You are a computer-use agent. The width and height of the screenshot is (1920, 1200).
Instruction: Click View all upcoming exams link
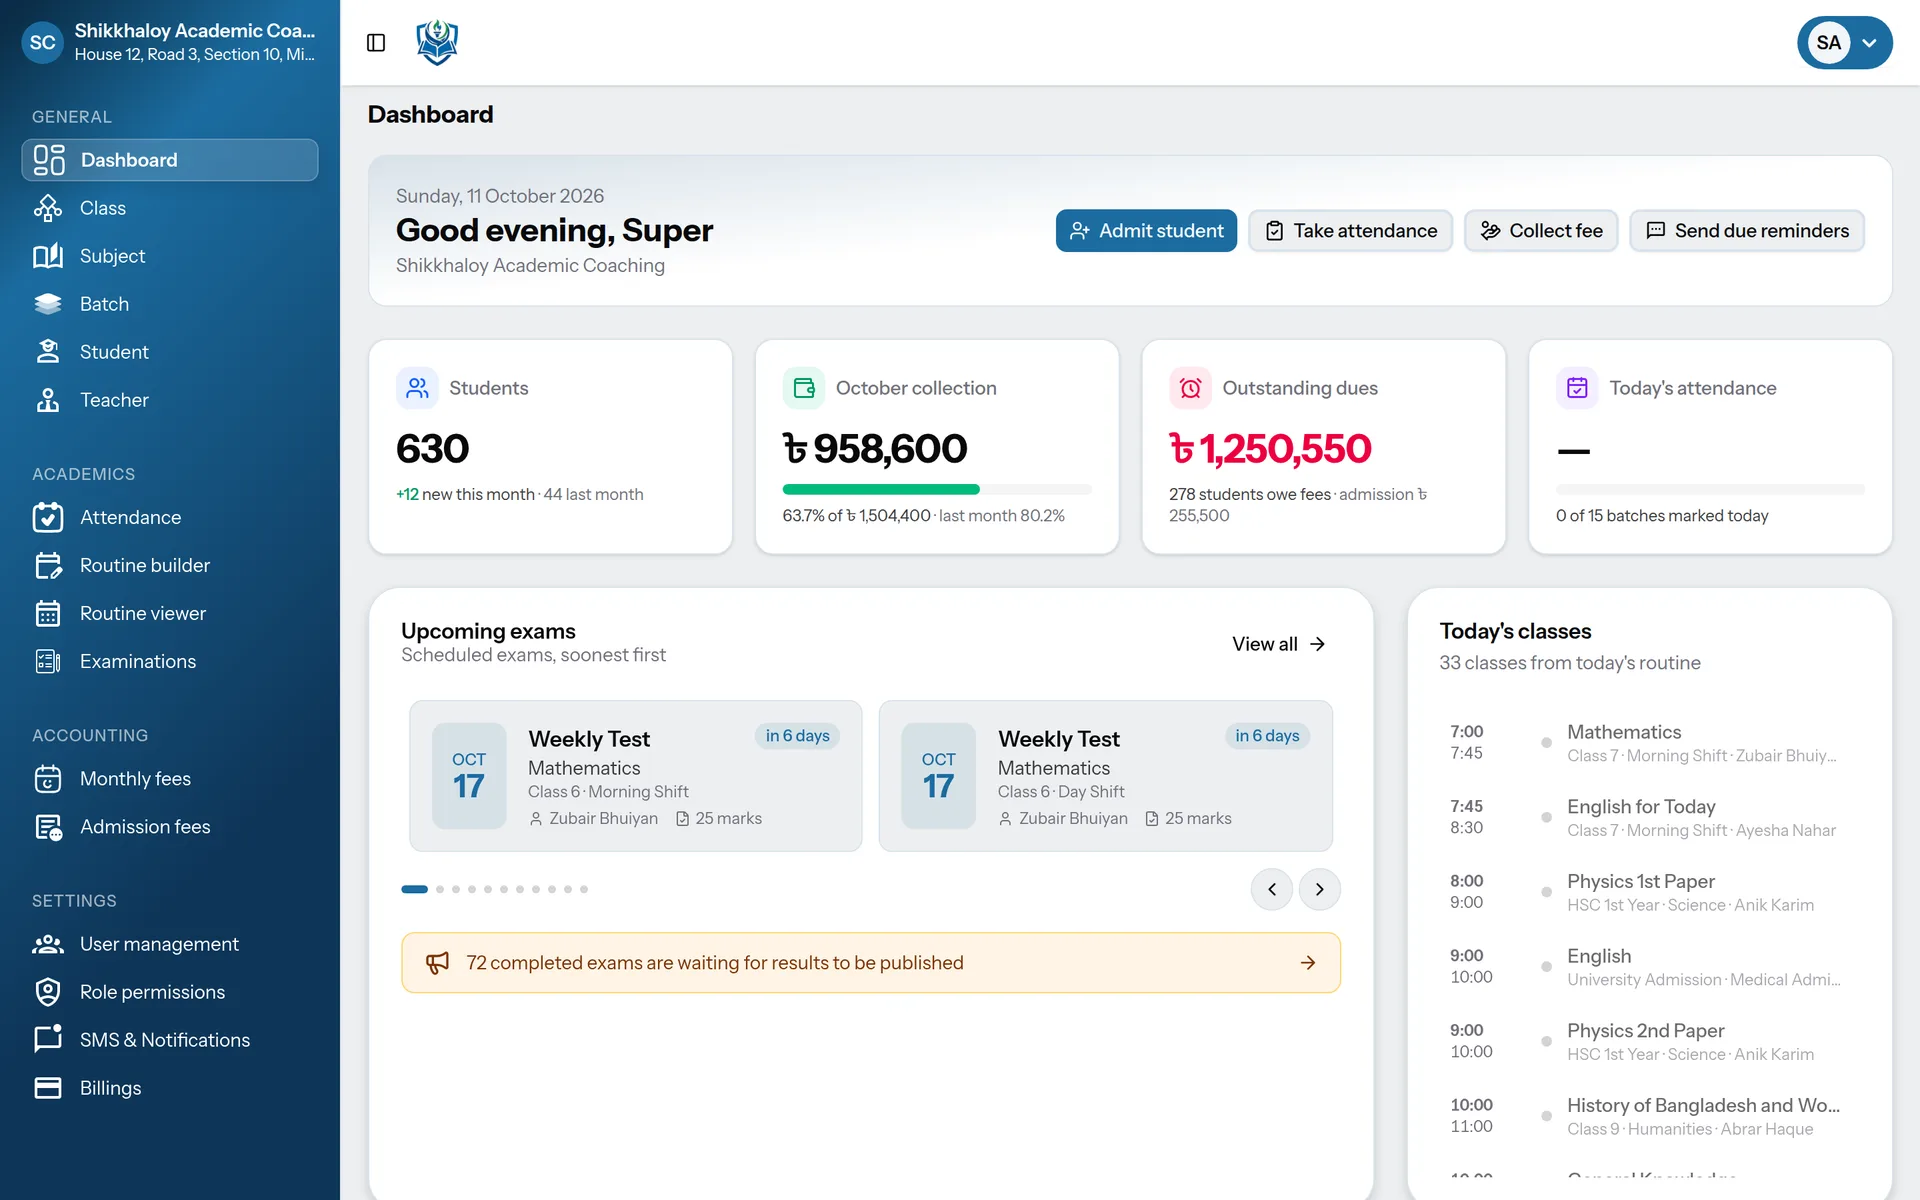pos(1279,644)
